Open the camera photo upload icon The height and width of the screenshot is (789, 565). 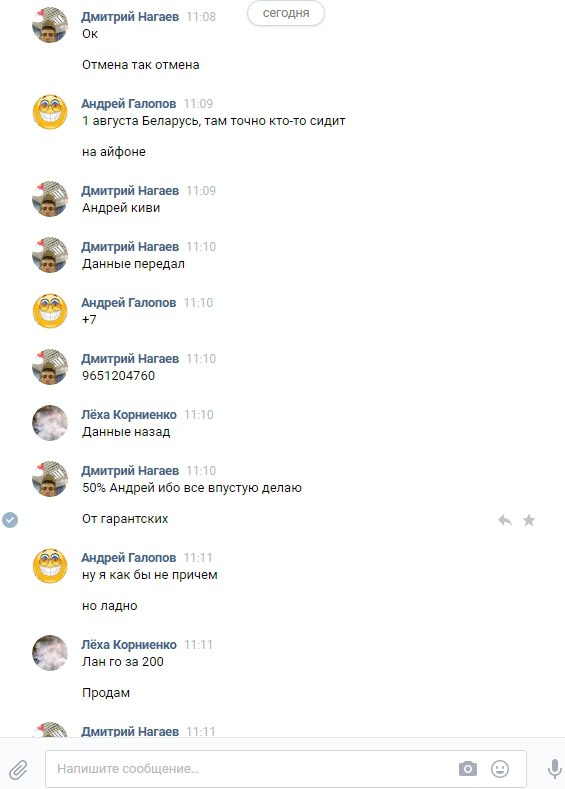click(x=467, y=768)
